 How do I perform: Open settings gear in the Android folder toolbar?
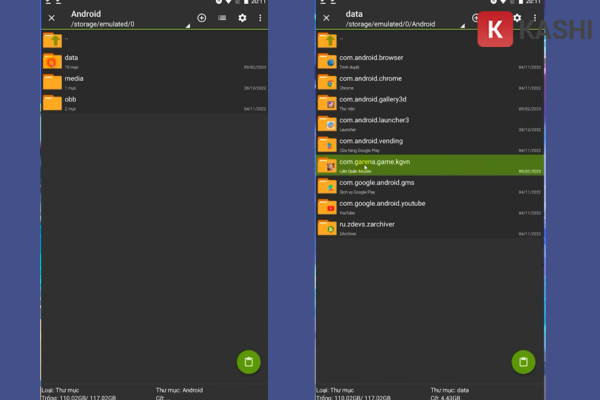(x=242, y=18)
